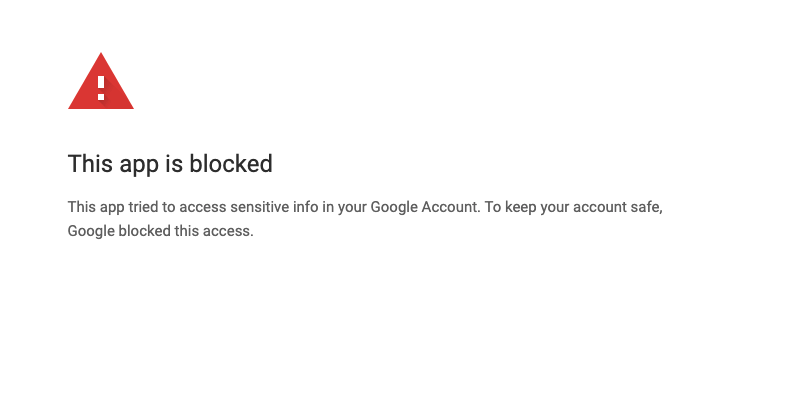Click the "This app is blocked" heading
The image size is (797, 415).
coord(170,163)
